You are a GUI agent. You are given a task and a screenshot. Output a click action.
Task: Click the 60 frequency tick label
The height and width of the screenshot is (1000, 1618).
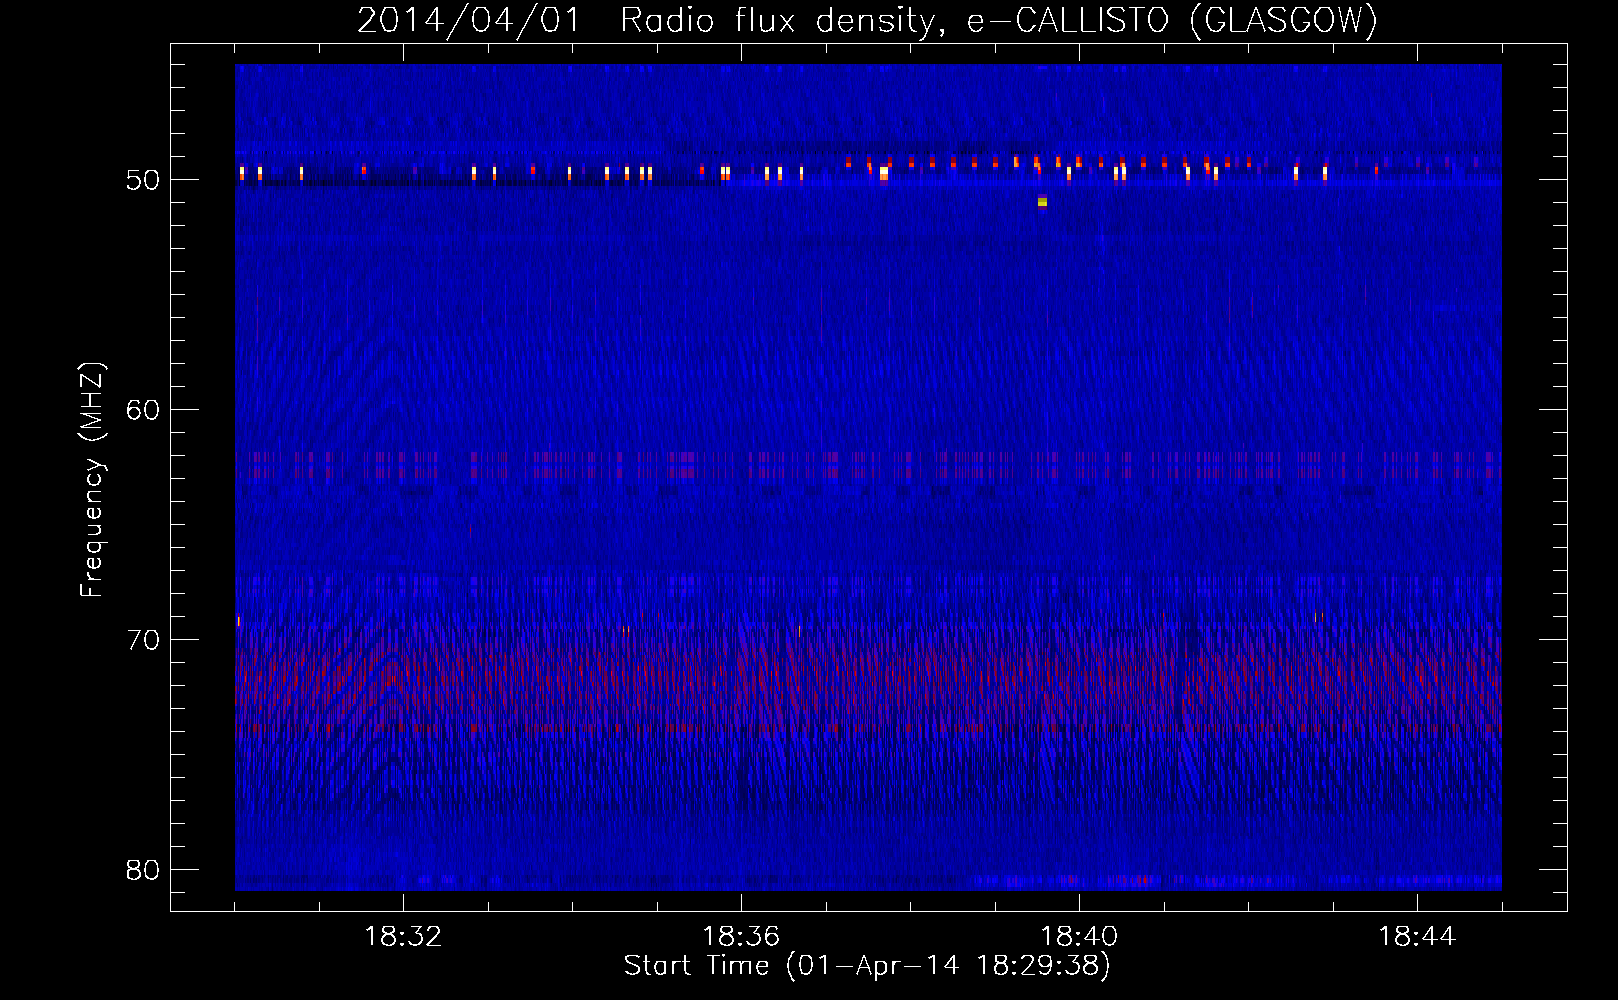coord(144,410)
